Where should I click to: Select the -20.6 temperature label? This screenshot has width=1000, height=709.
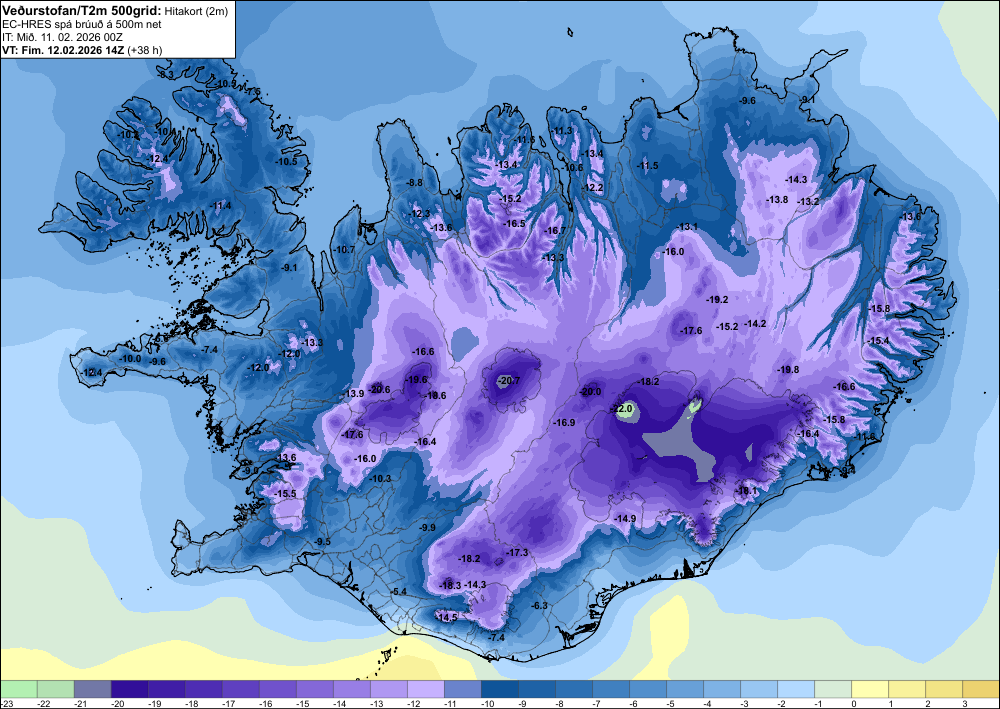tap(380, 390)
